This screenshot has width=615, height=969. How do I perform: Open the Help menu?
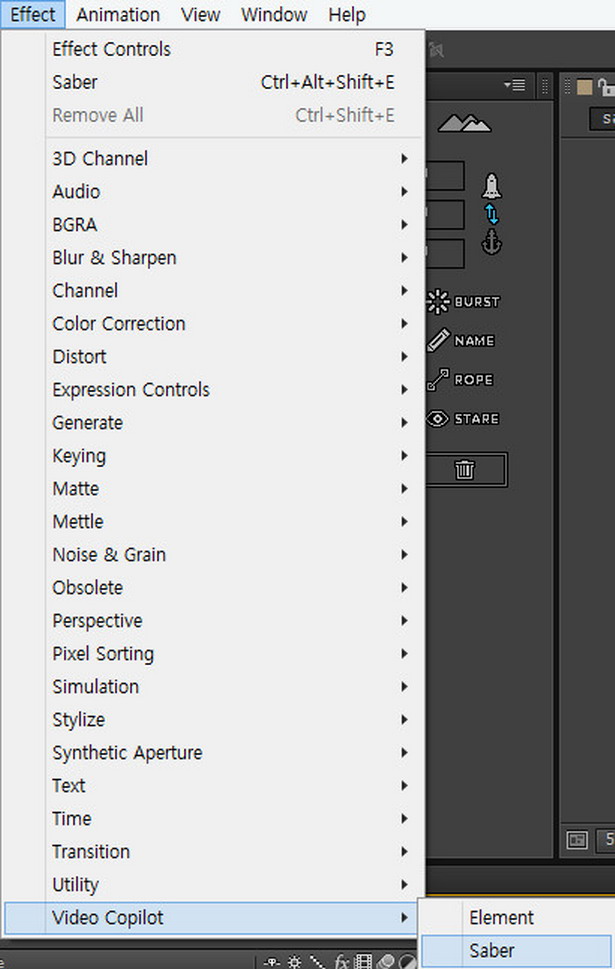point(347,14)
